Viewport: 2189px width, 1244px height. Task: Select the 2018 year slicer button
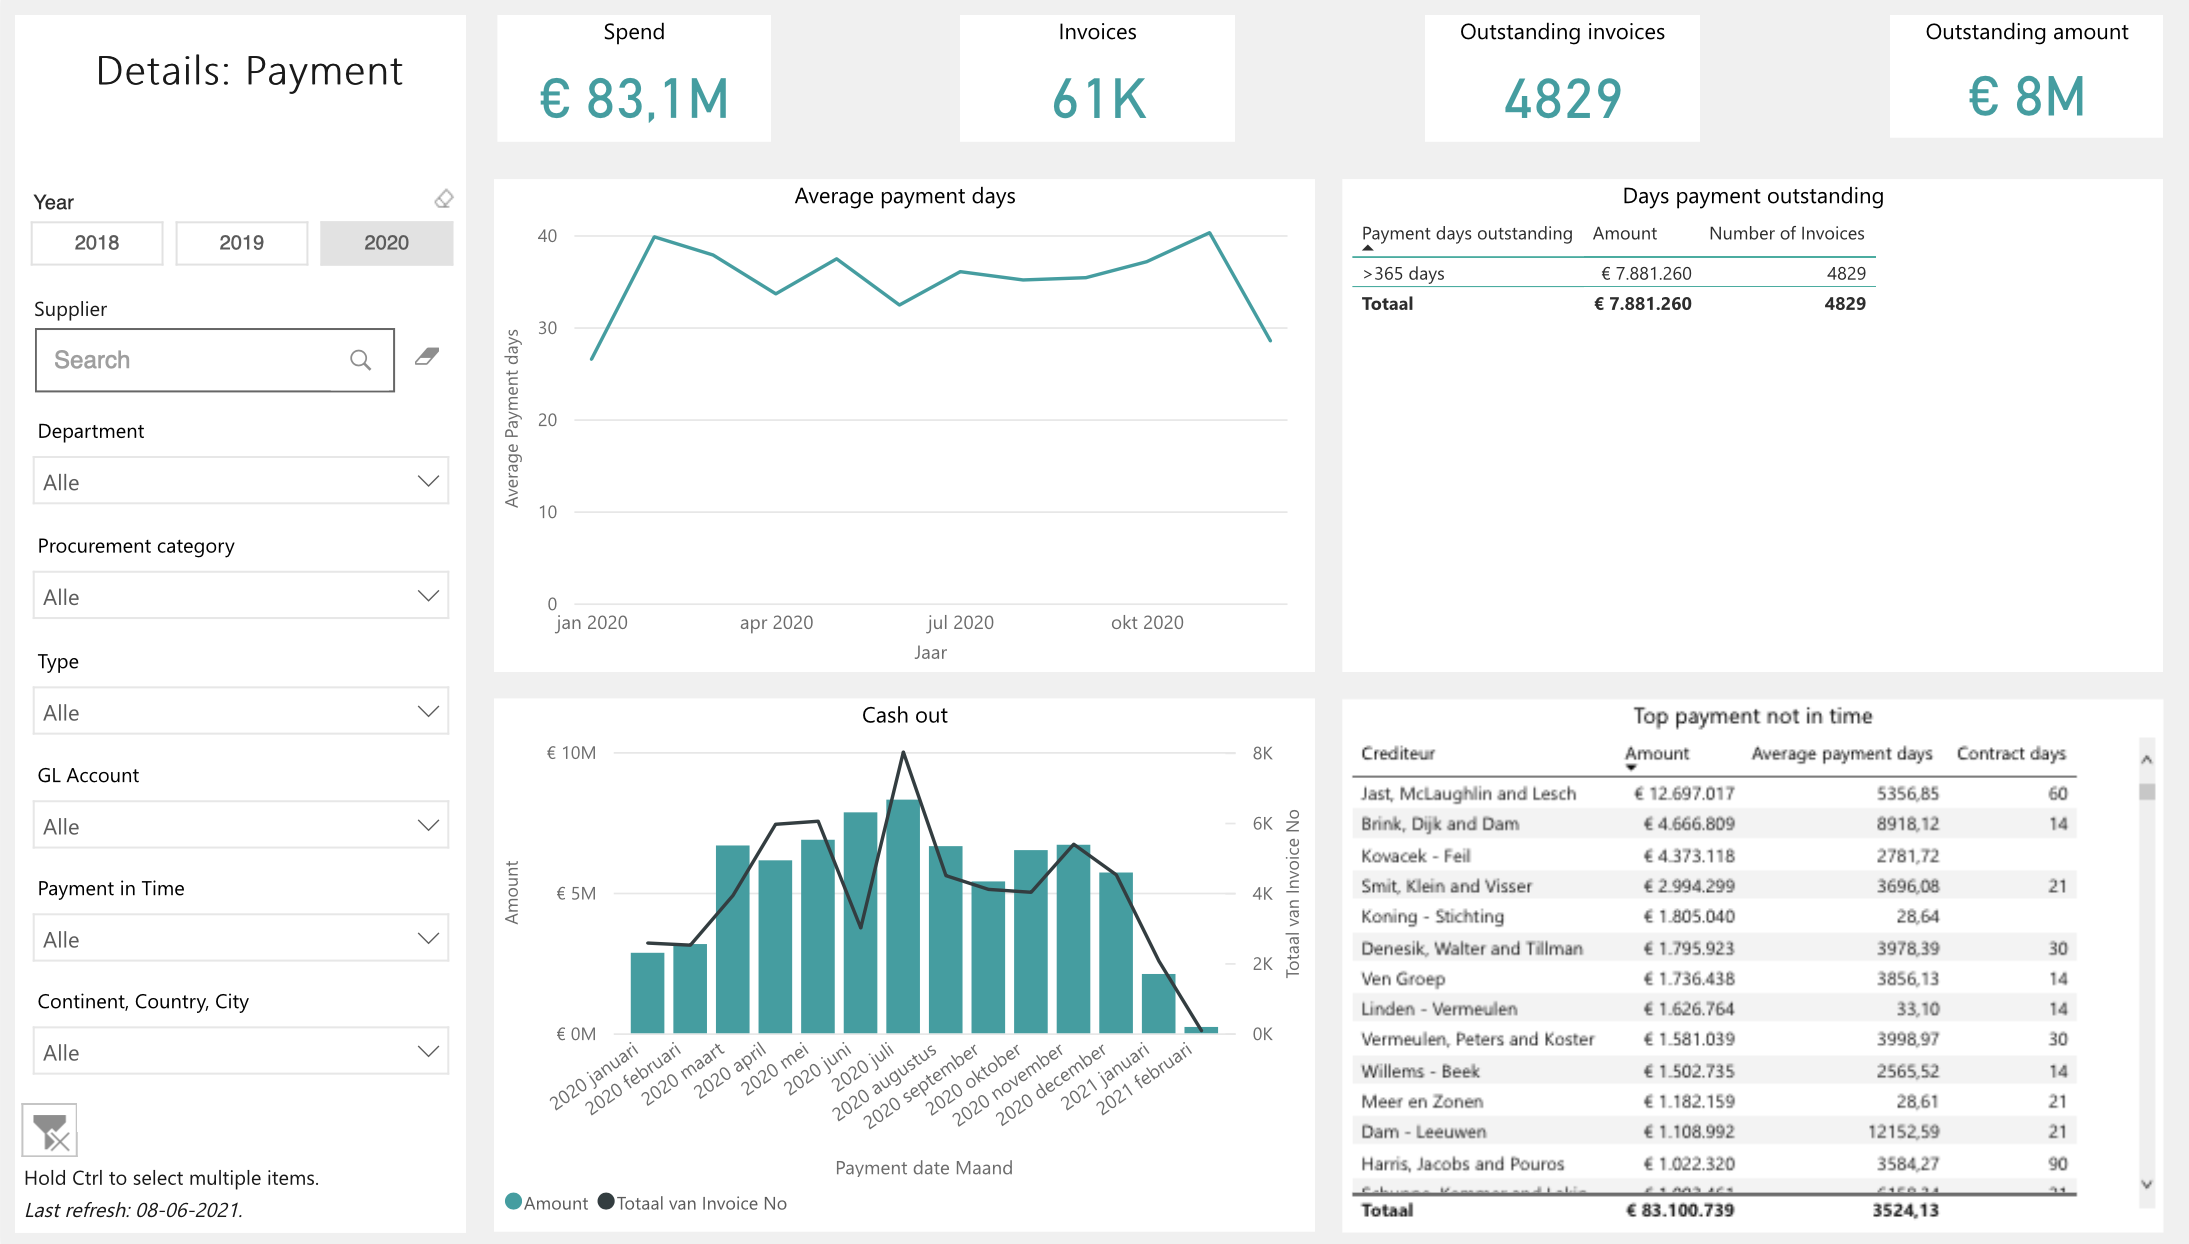96,242
